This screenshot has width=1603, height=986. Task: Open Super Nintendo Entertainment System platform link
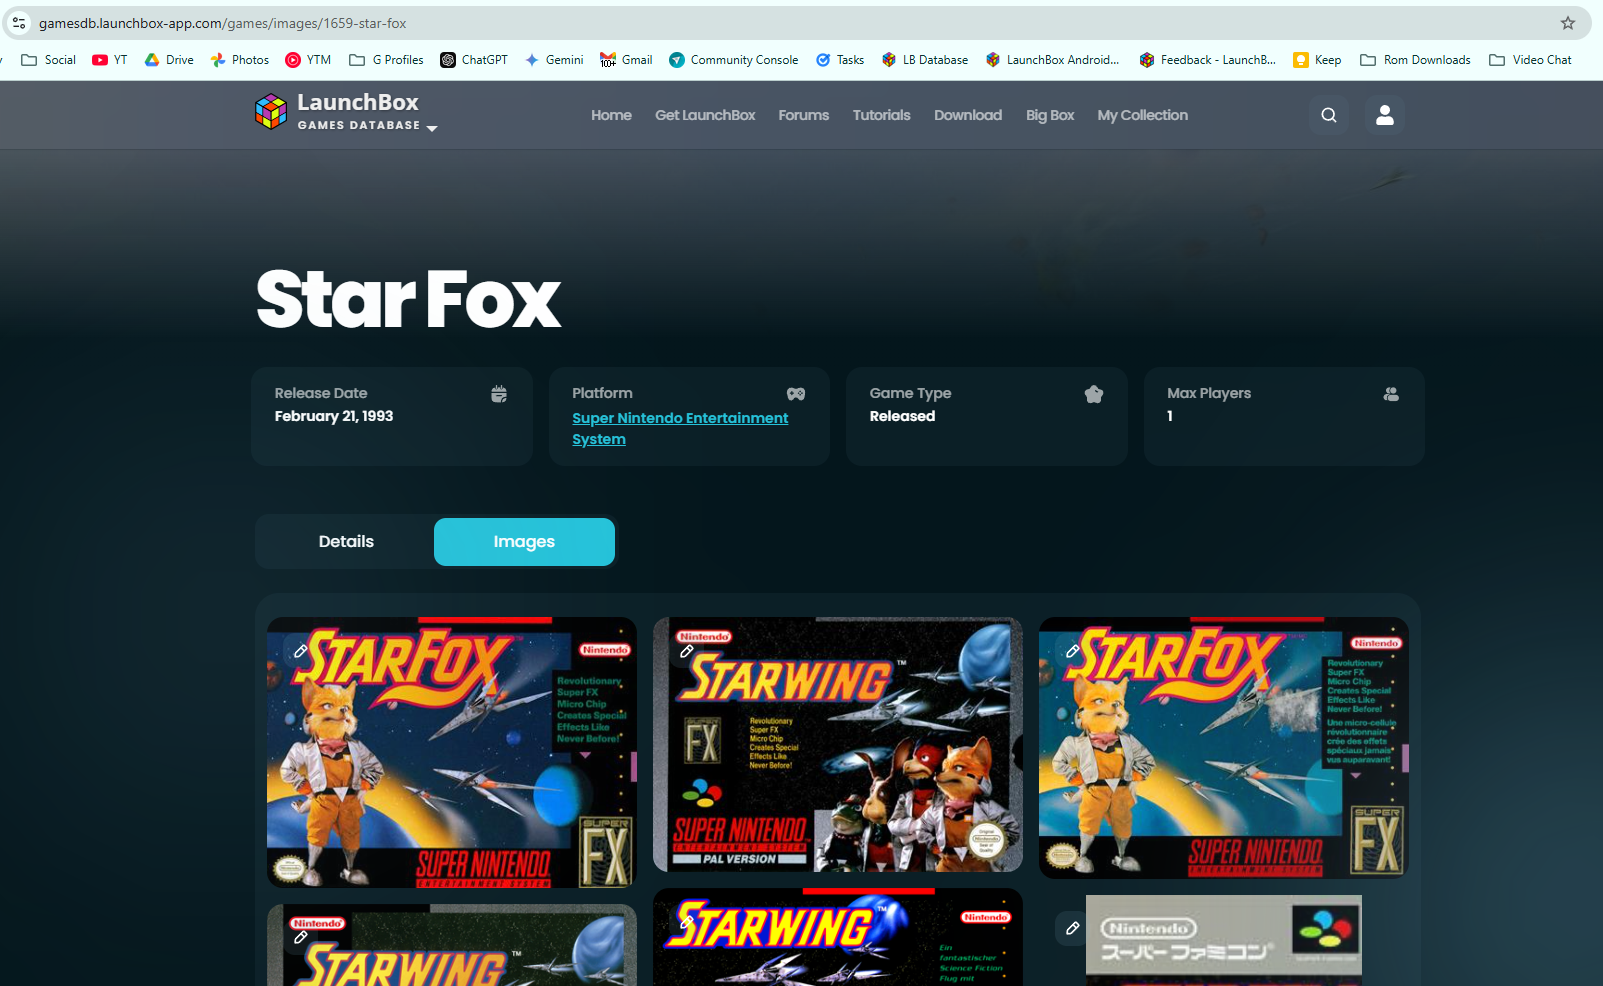pos(680,428)
